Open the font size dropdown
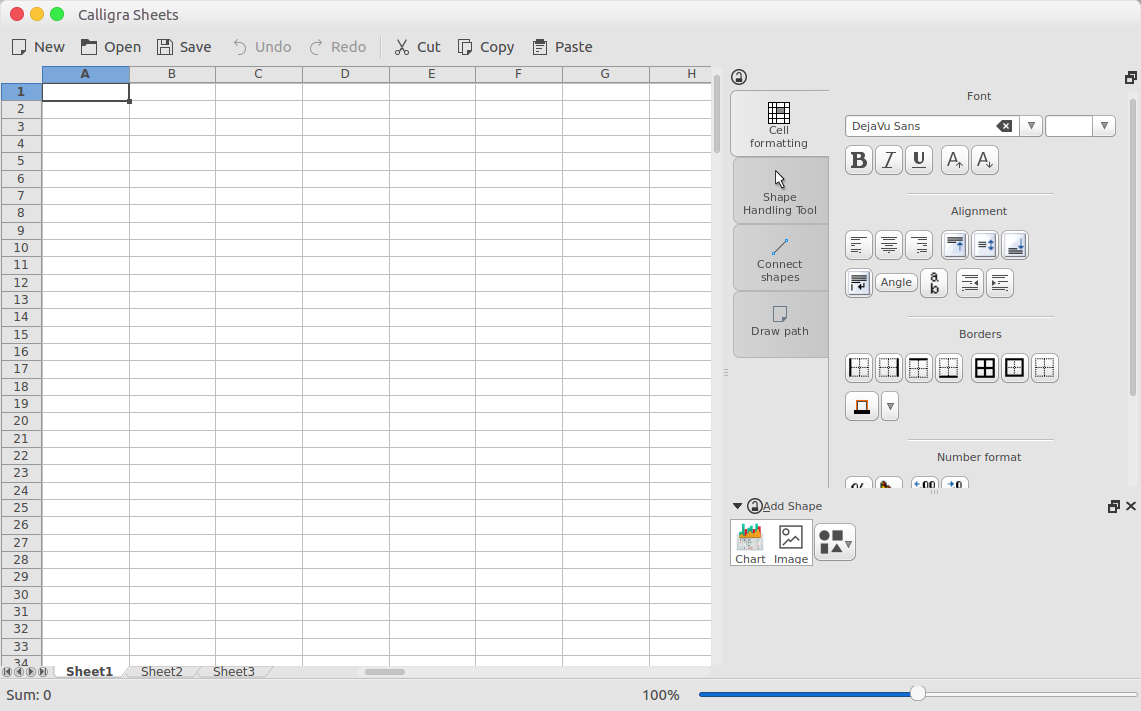The image size is (1141, 711). pos(1104,126)
